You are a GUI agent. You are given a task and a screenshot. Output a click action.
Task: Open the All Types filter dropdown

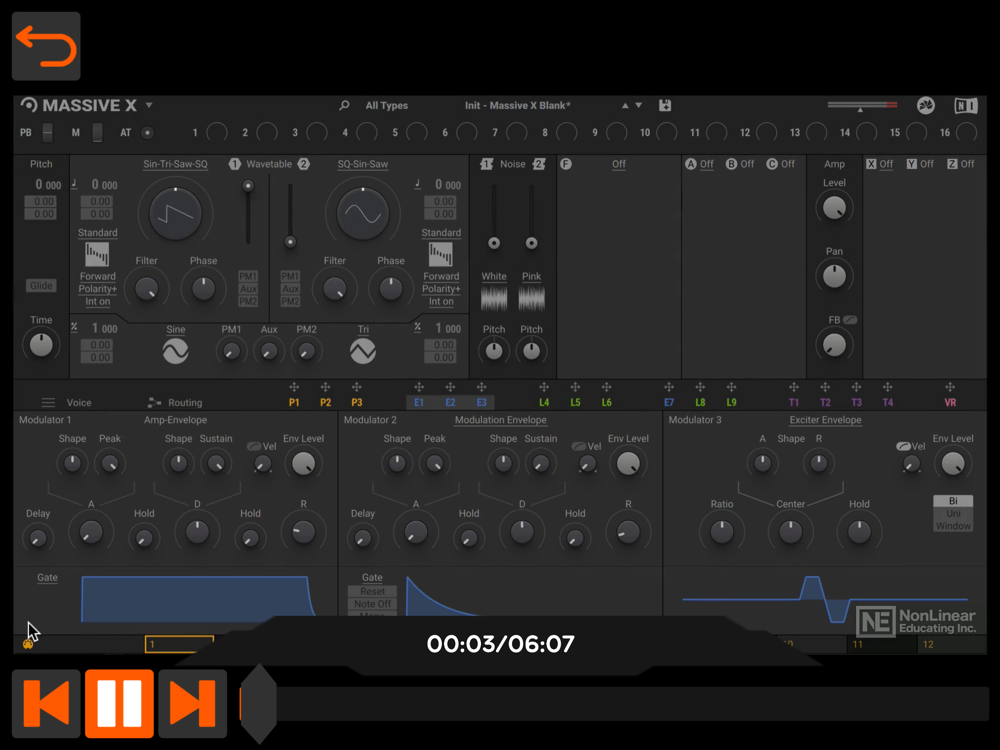point(386,105)
